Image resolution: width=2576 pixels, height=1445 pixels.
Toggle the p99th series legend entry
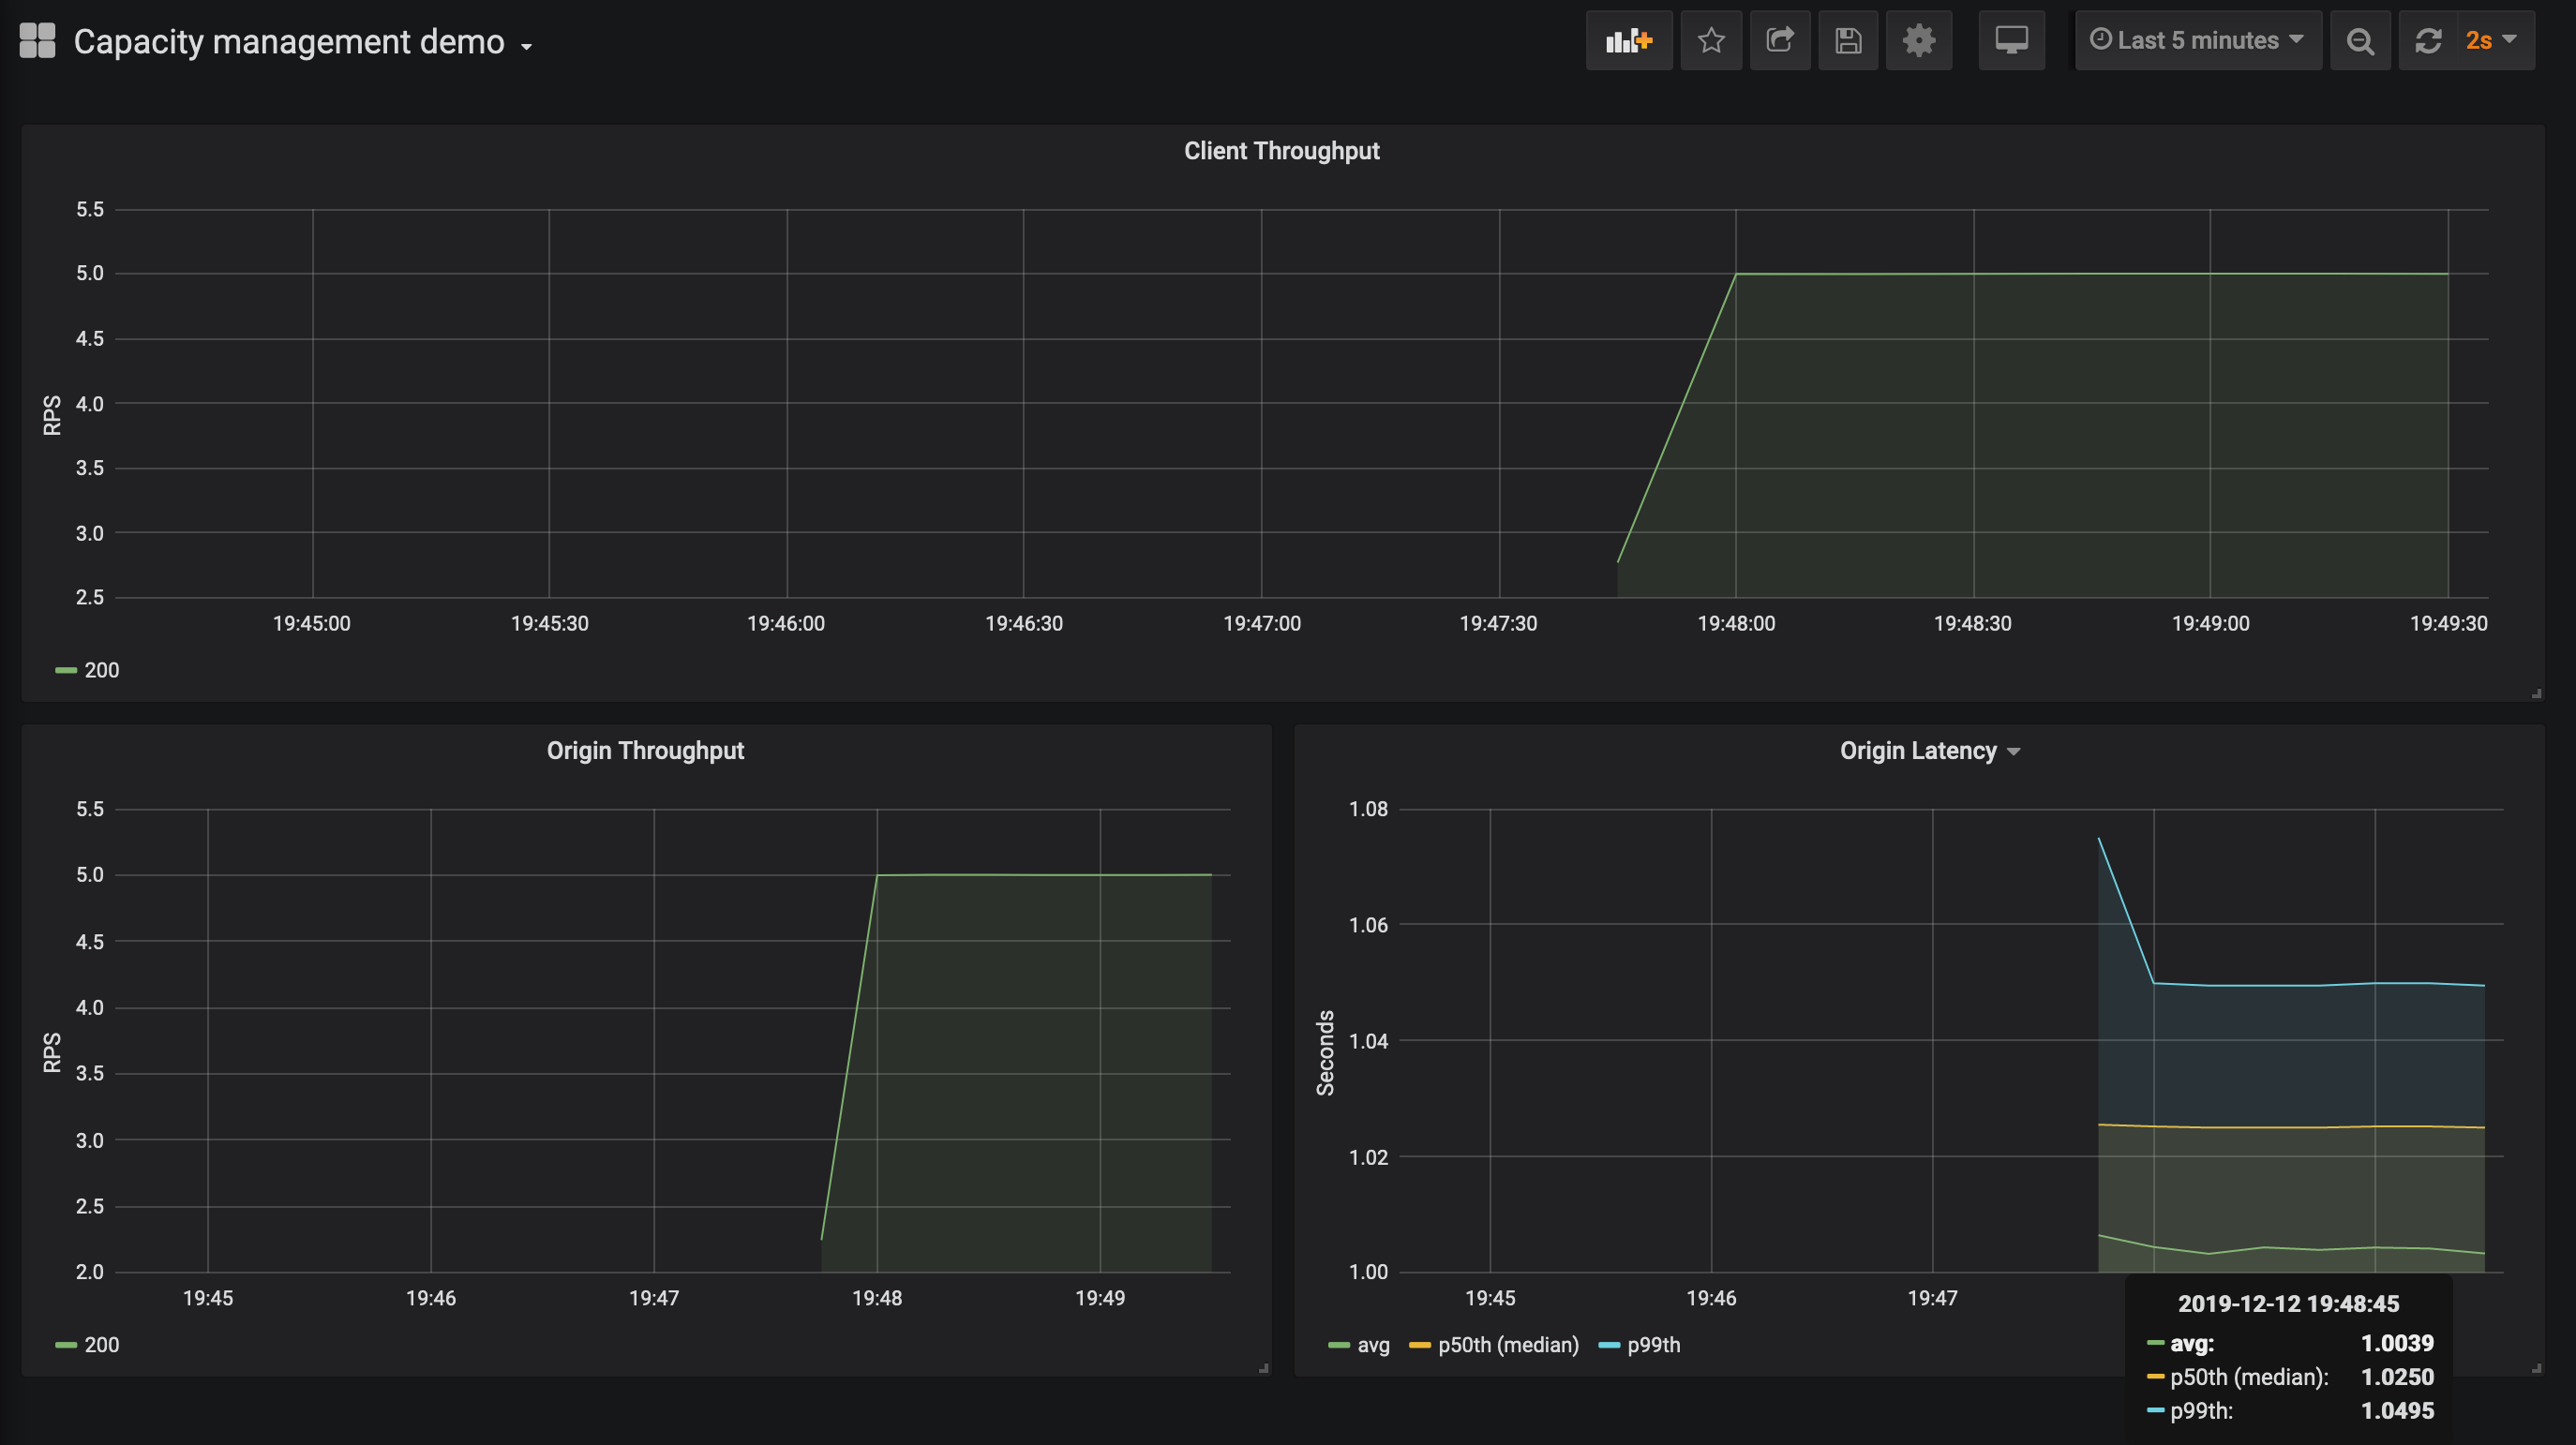pos(1653,1345)
